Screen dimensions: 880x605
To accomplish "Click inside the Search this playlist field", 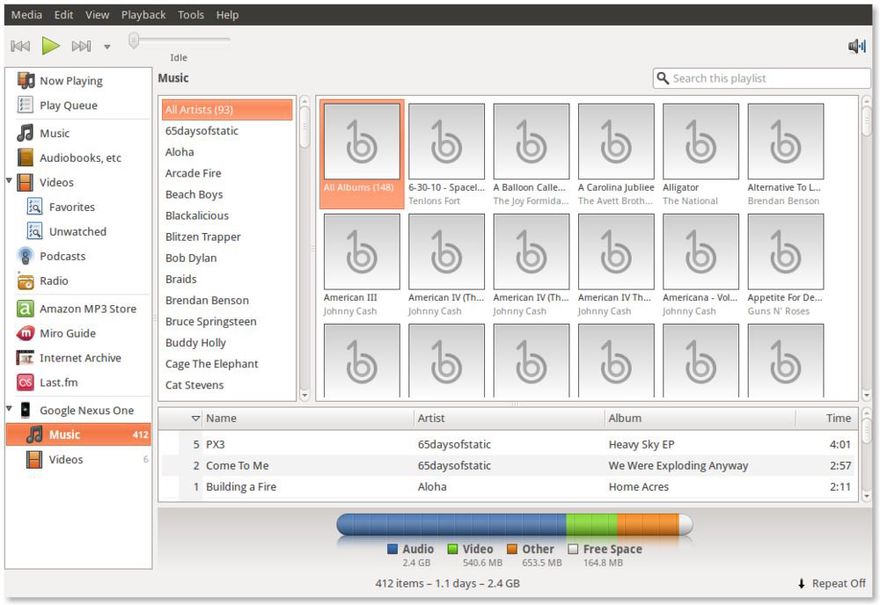I will pyautogui.click(x=762, y=79).
